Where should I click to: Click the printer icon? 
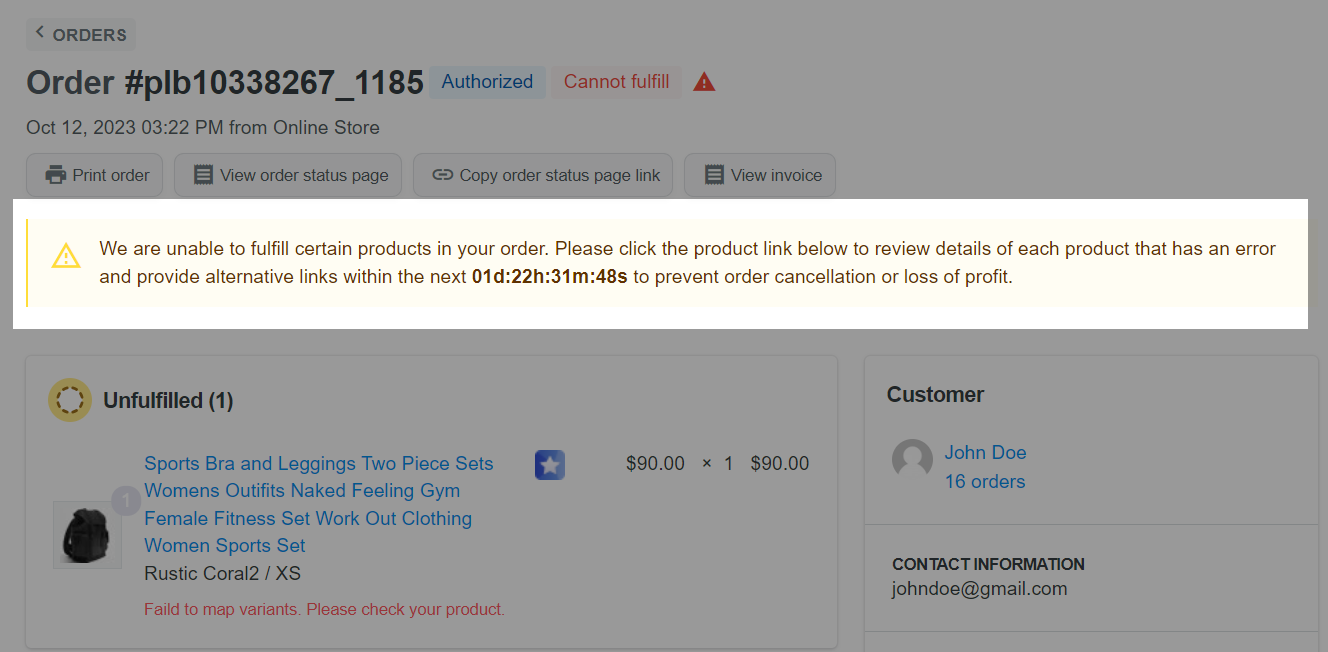click(x=56, y=175)
